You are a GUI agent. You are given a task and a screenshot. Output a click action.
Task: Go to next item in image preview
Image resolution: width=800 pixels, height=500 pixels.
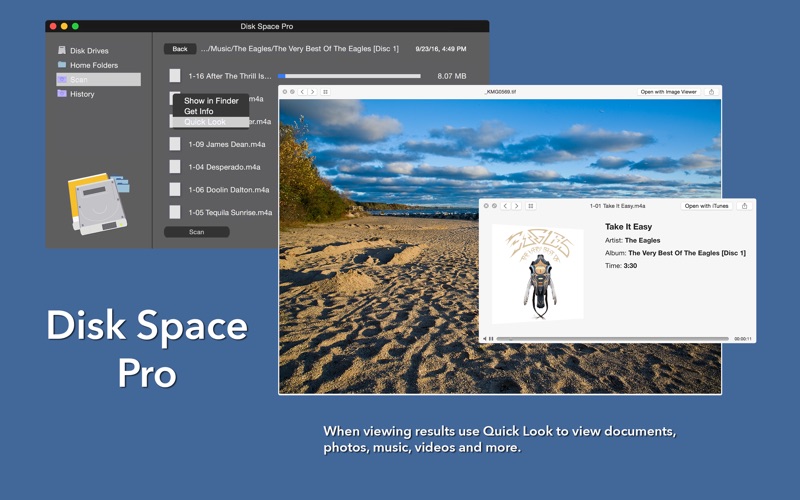point(313,92)
